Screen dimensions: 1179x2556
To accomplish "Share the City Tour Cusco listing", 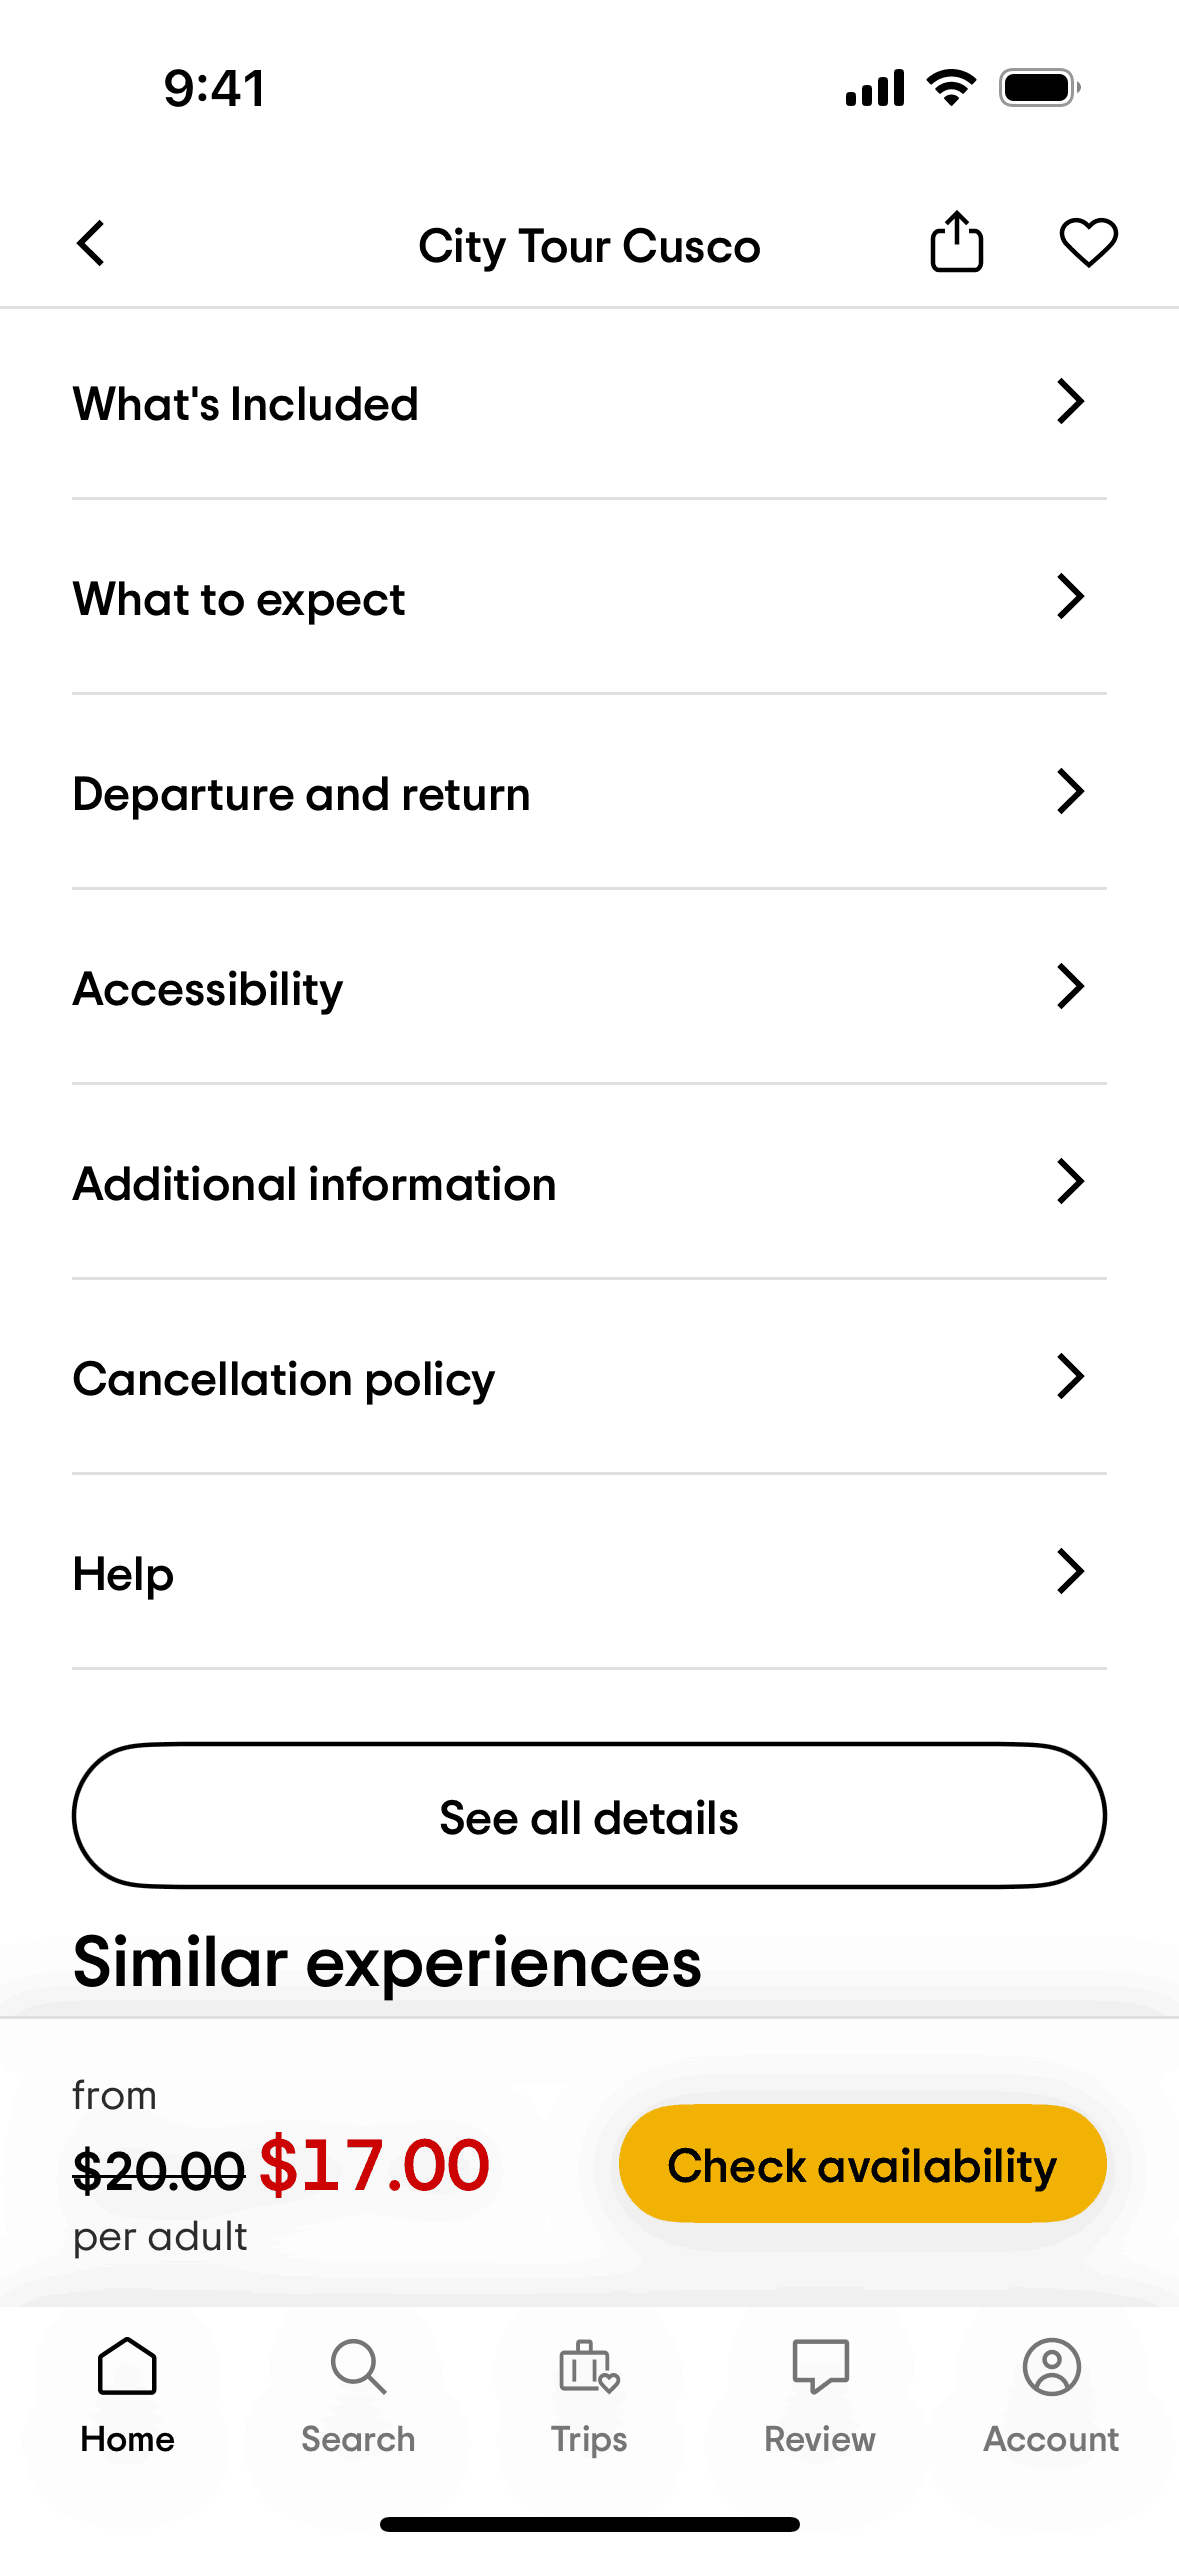I will tap(956, 243).
